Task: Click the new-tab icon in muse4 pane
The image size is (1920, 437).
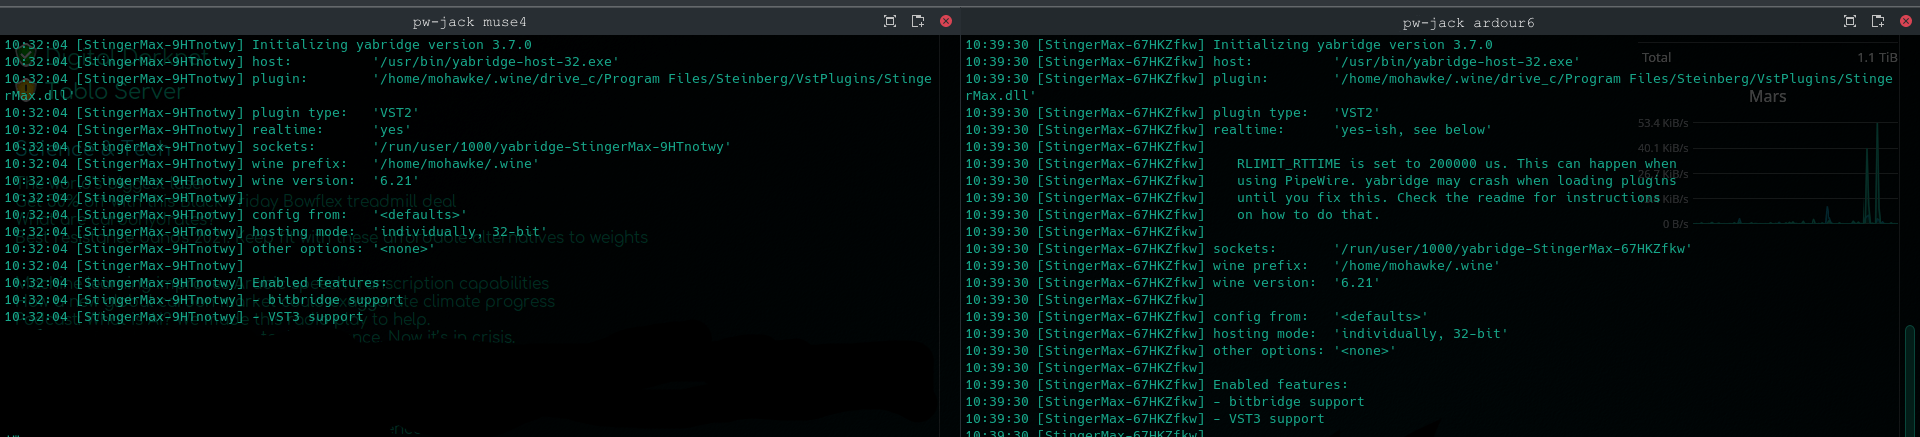Action: pyautogui.click(x=918, y=21)
